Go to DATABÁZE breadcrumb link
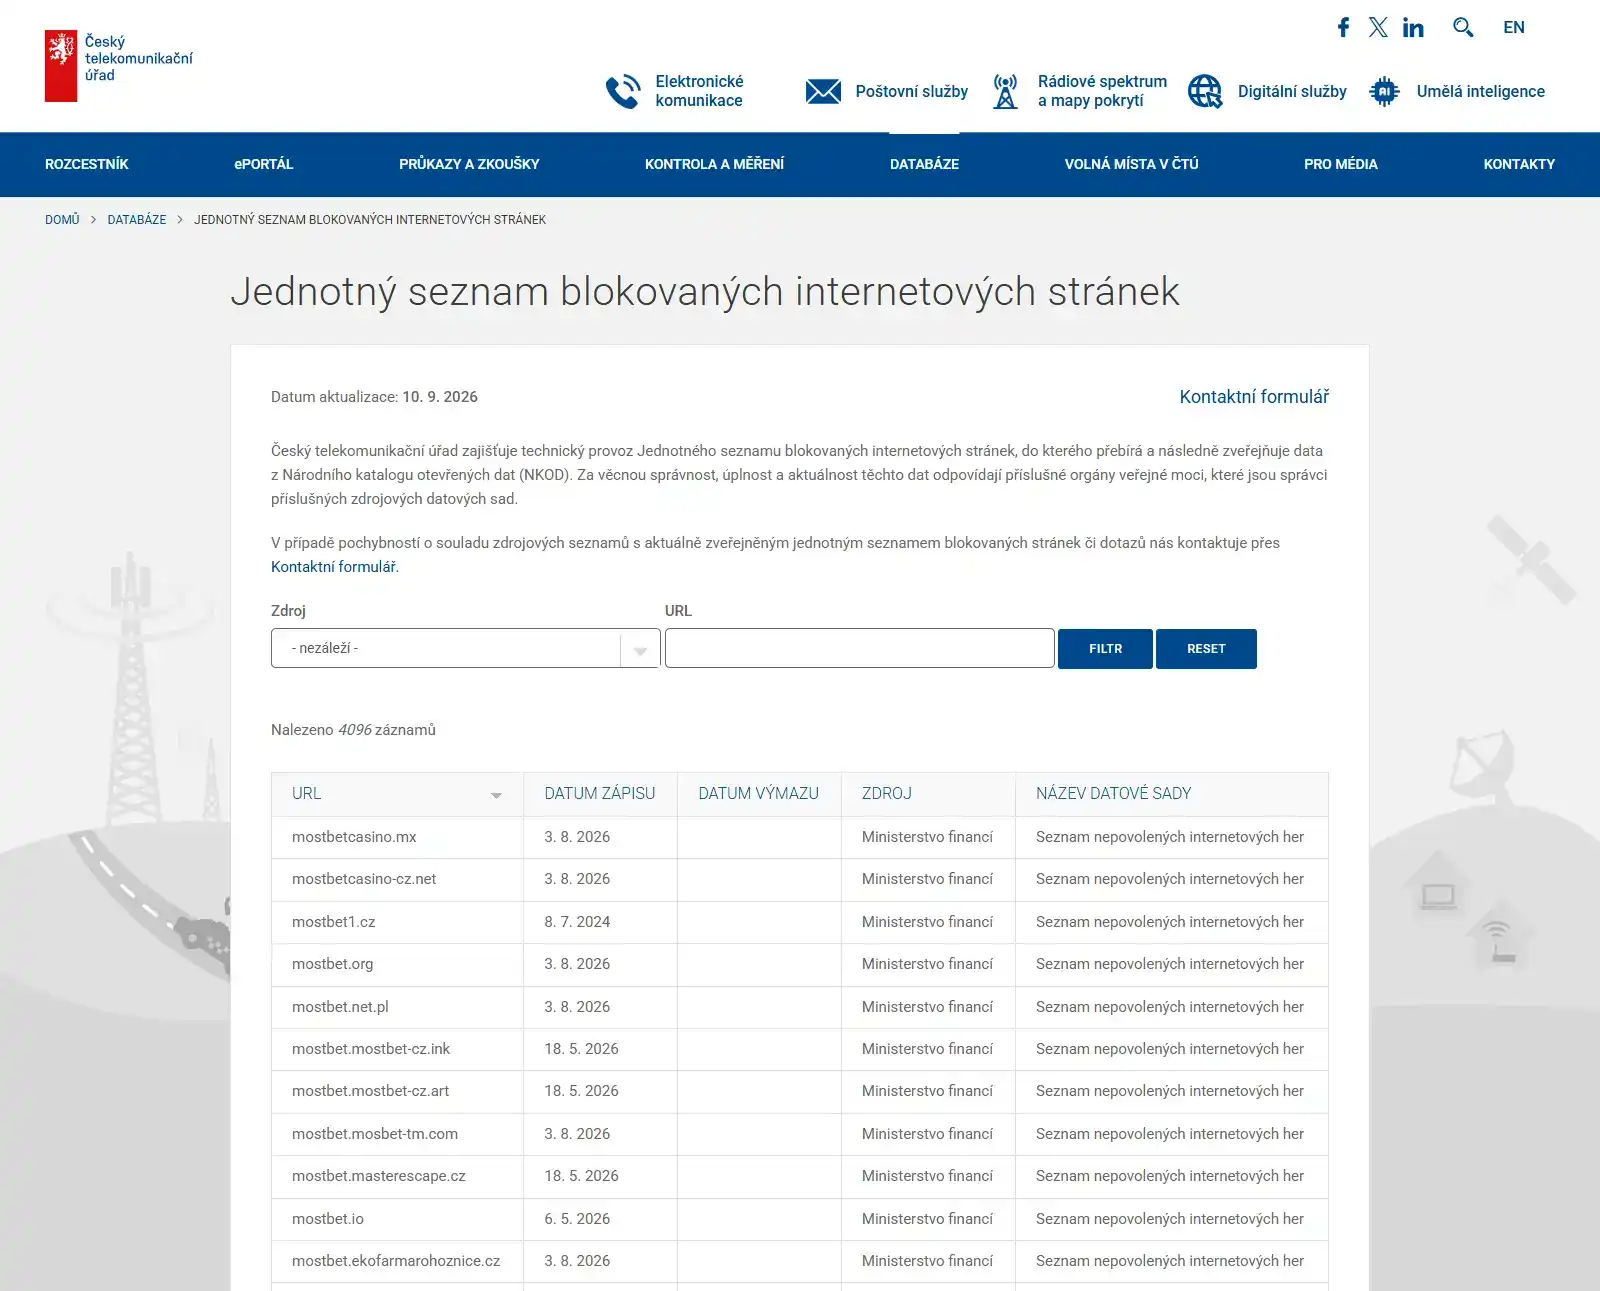 [137, 219]
